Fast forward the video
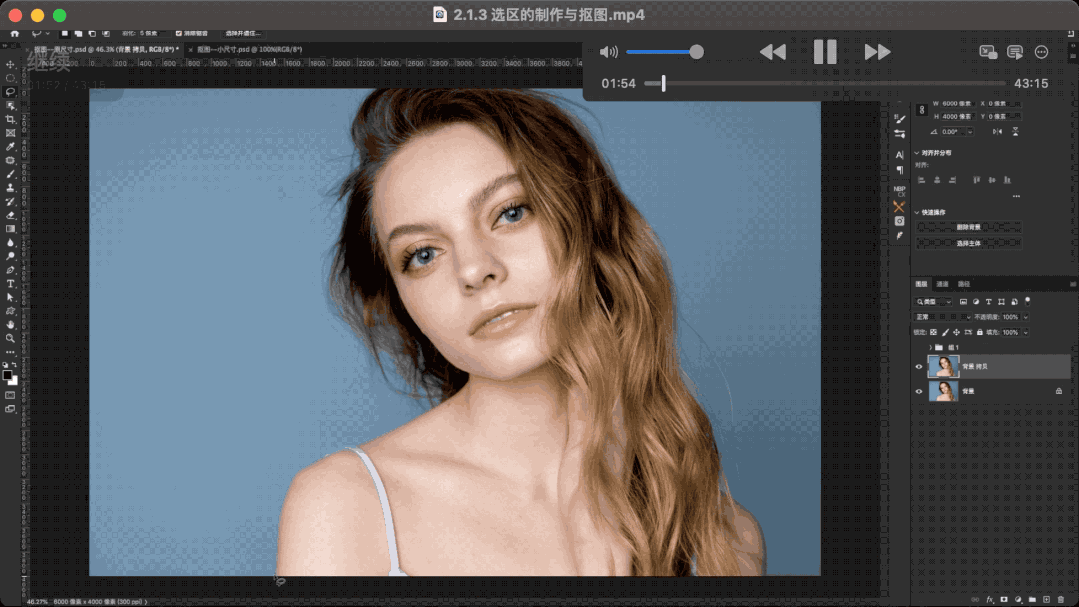Viewport: 1079px width, 607px height. [877, 52]
